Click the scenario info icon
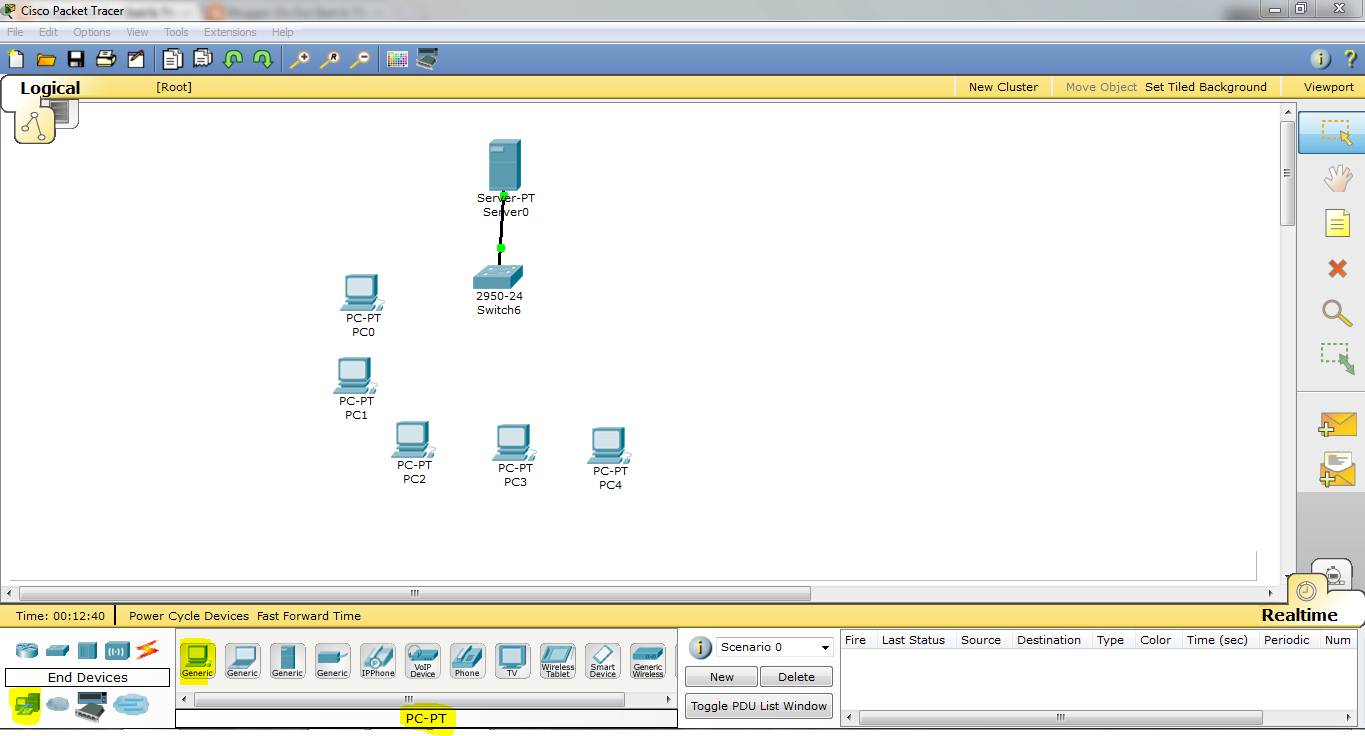Screen dimensions: 1365x736 pyautogui.click(x=700, y=647)
